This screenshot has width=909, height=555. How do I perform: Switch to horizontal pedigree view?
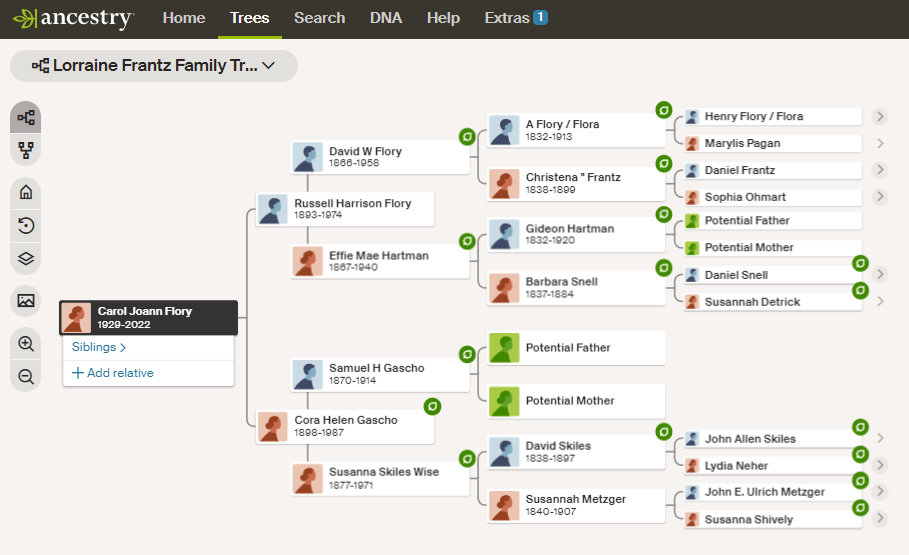[x=26, y=117]
